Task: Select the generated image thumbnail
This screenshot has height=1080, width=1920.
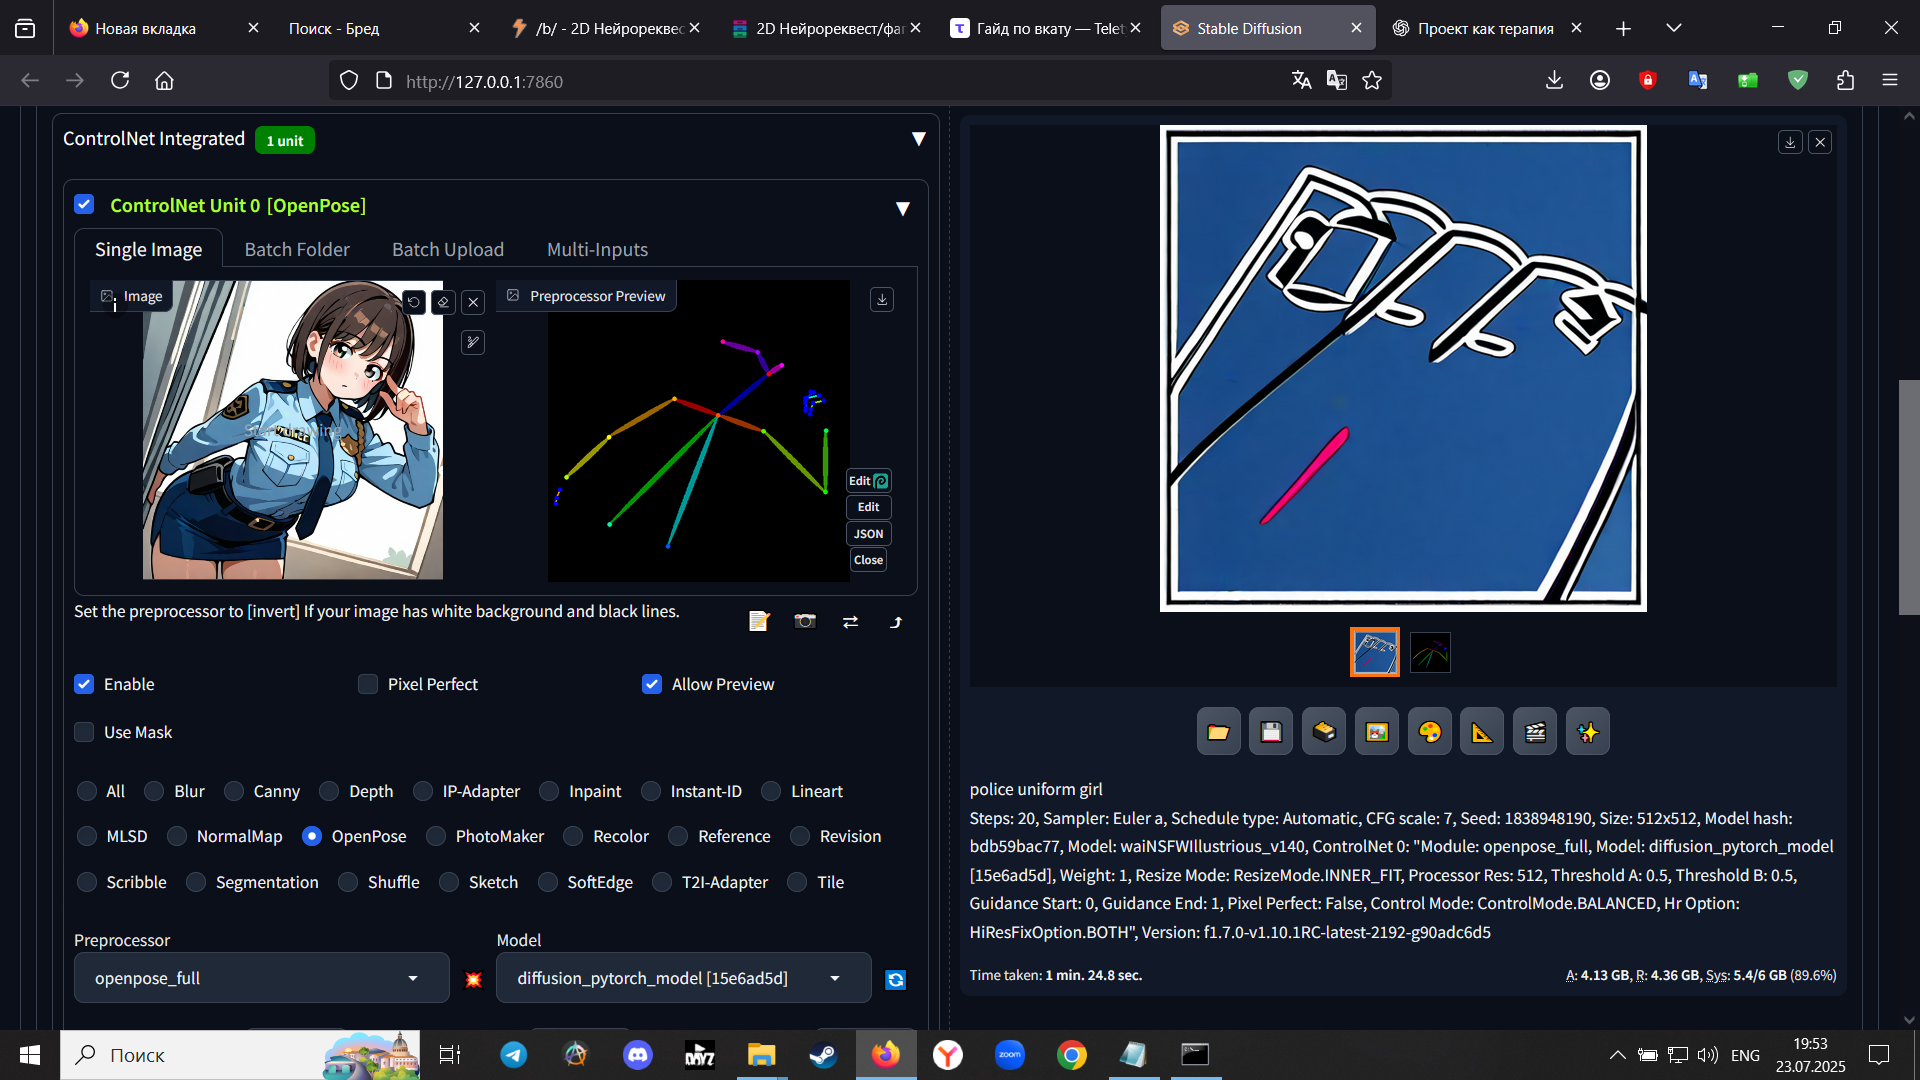Action: (1374, 652)
